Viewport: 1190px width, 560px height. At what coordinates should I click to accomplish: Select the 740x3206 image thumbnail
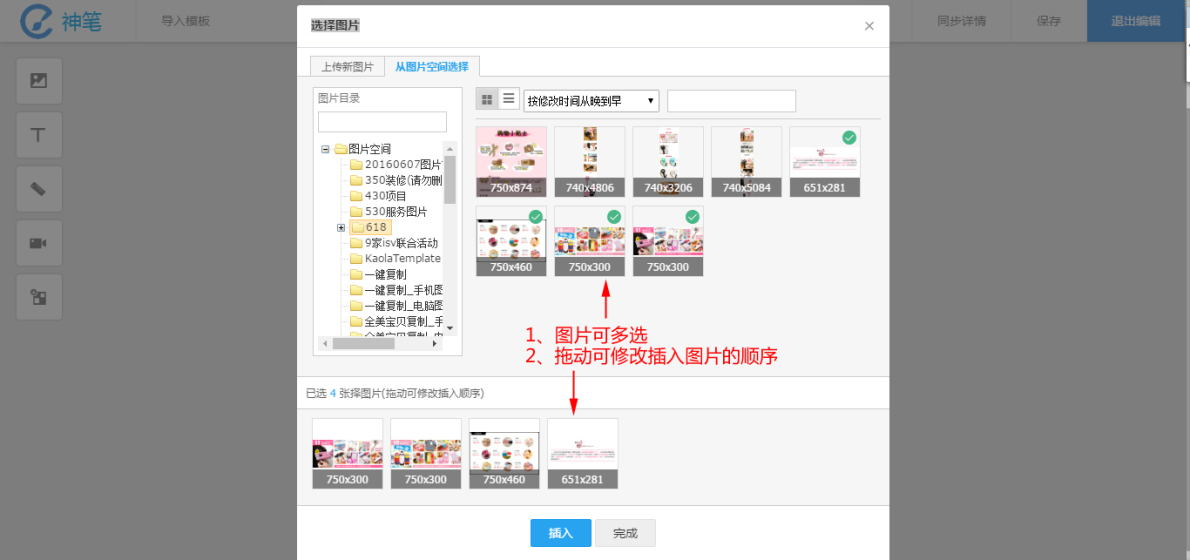pyautogui.click(x=668, y=162)
